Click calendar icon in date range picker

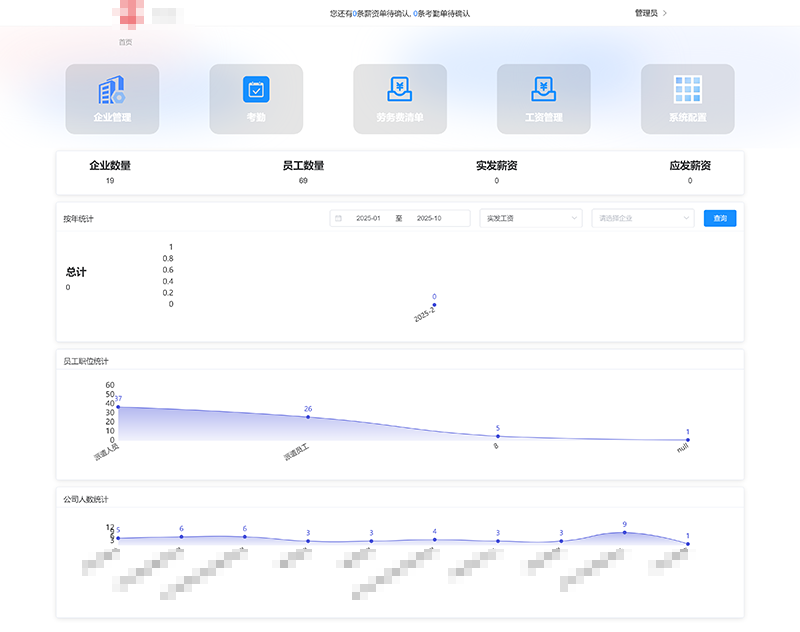[338, 218]
